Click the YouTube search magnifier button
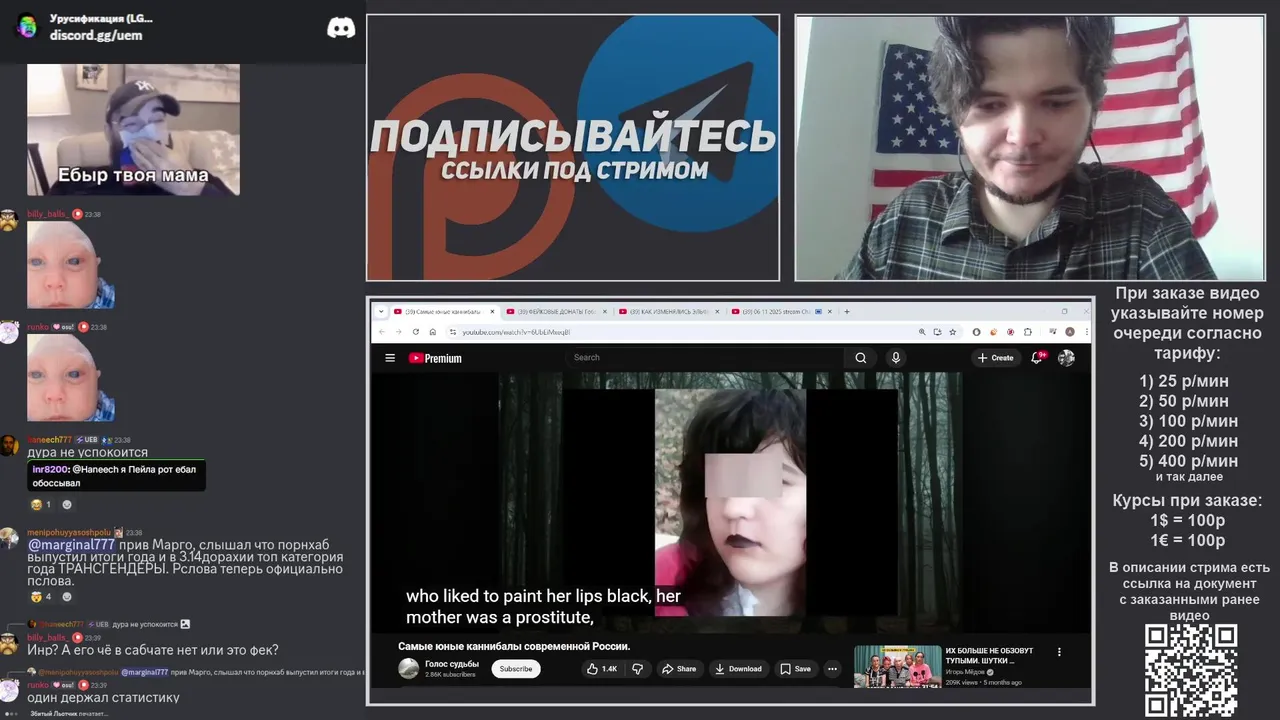The height and width of the screenshot is (720, 1280). tap(860, 358)
